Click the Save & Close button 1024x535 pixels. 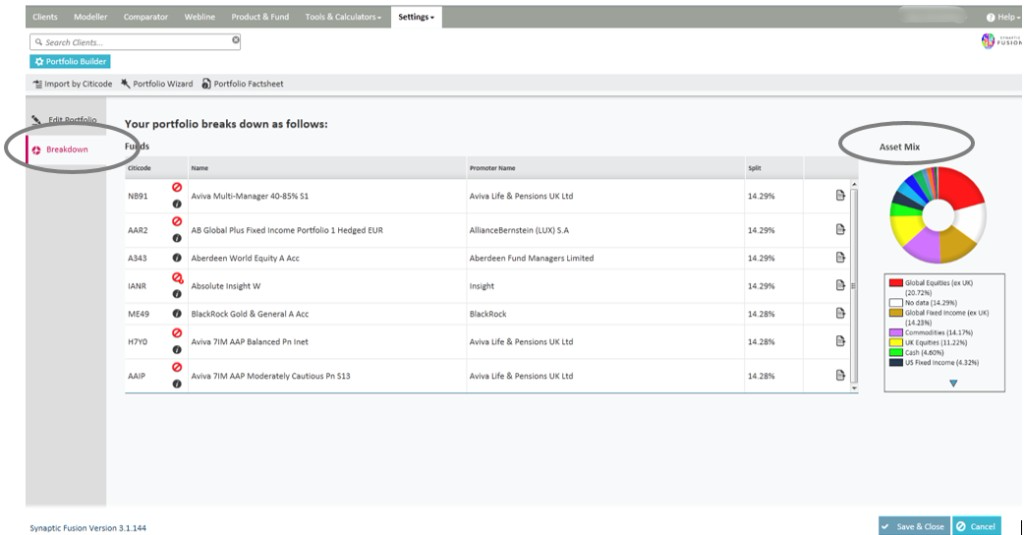[914, 526]
